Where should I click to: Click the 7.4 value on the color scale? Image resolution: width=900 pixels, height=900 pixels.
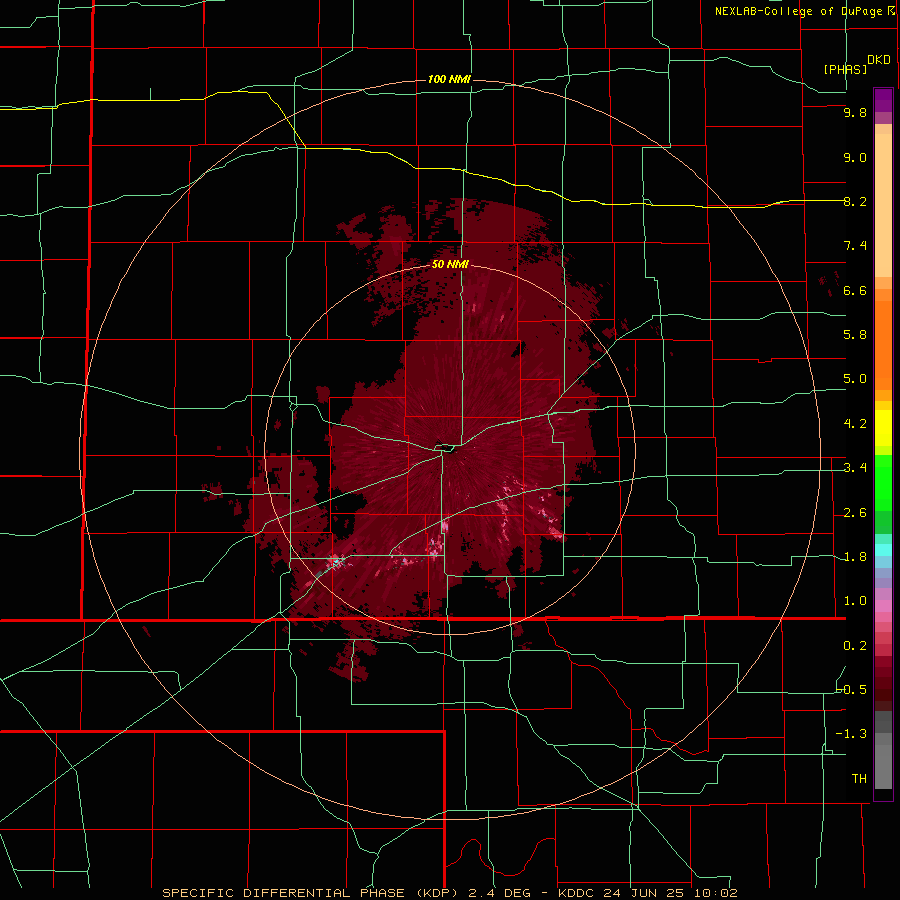855,246
